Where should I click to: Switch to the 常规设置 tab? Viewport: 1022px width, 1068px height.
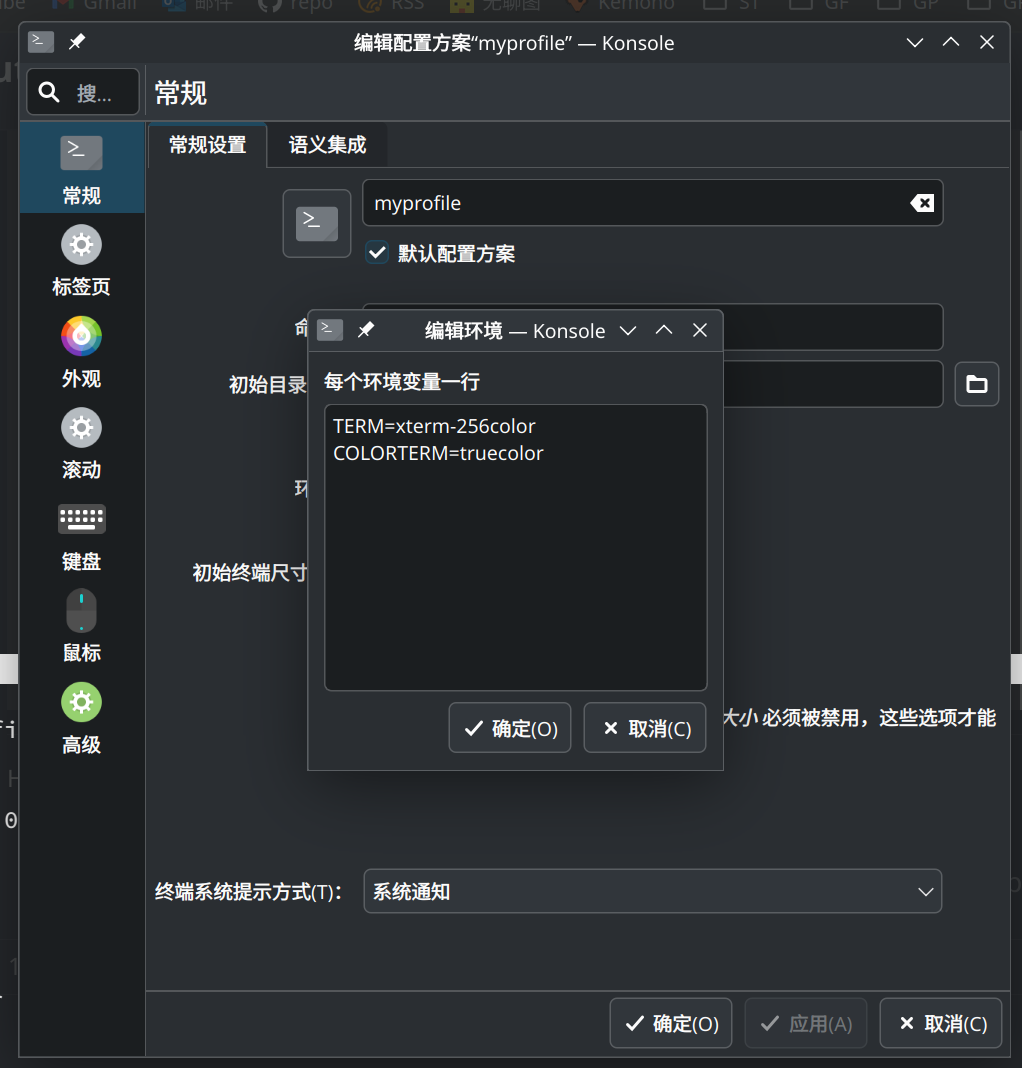pyautogui.click(x=208, y=145)
